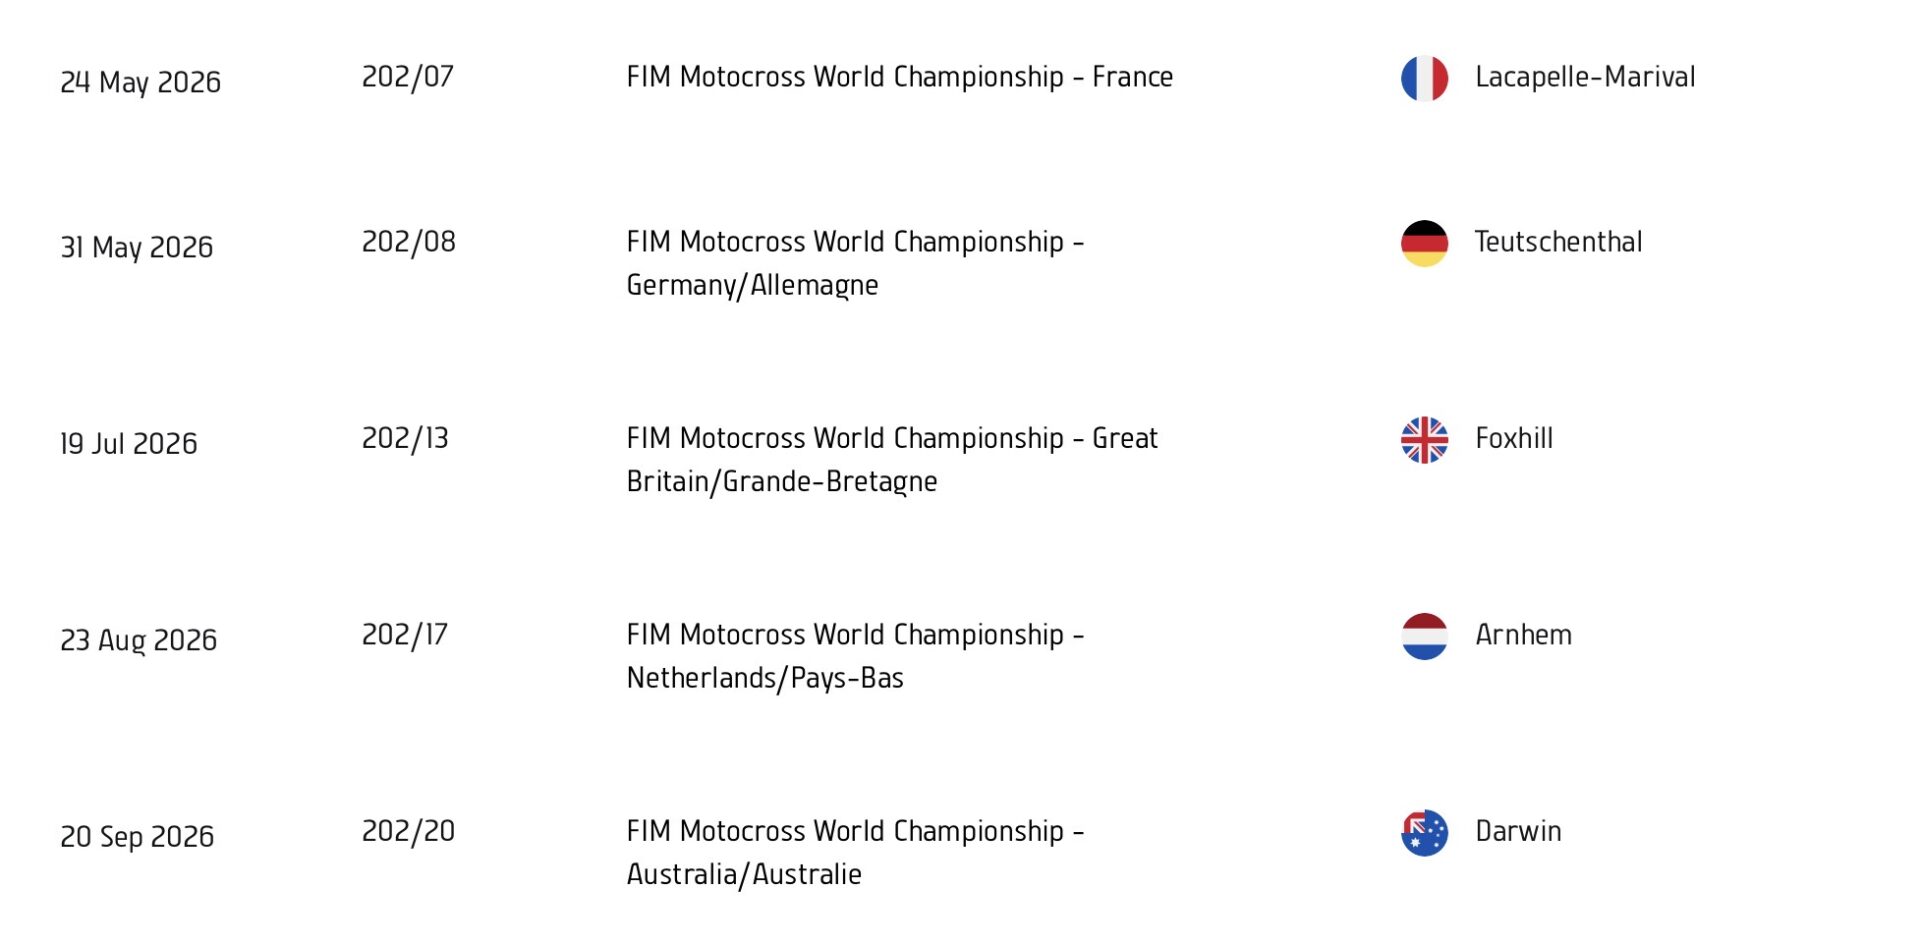Open the Australia/Australie championship event
The height and width of the screenshot is (944, 1920).
854,852
